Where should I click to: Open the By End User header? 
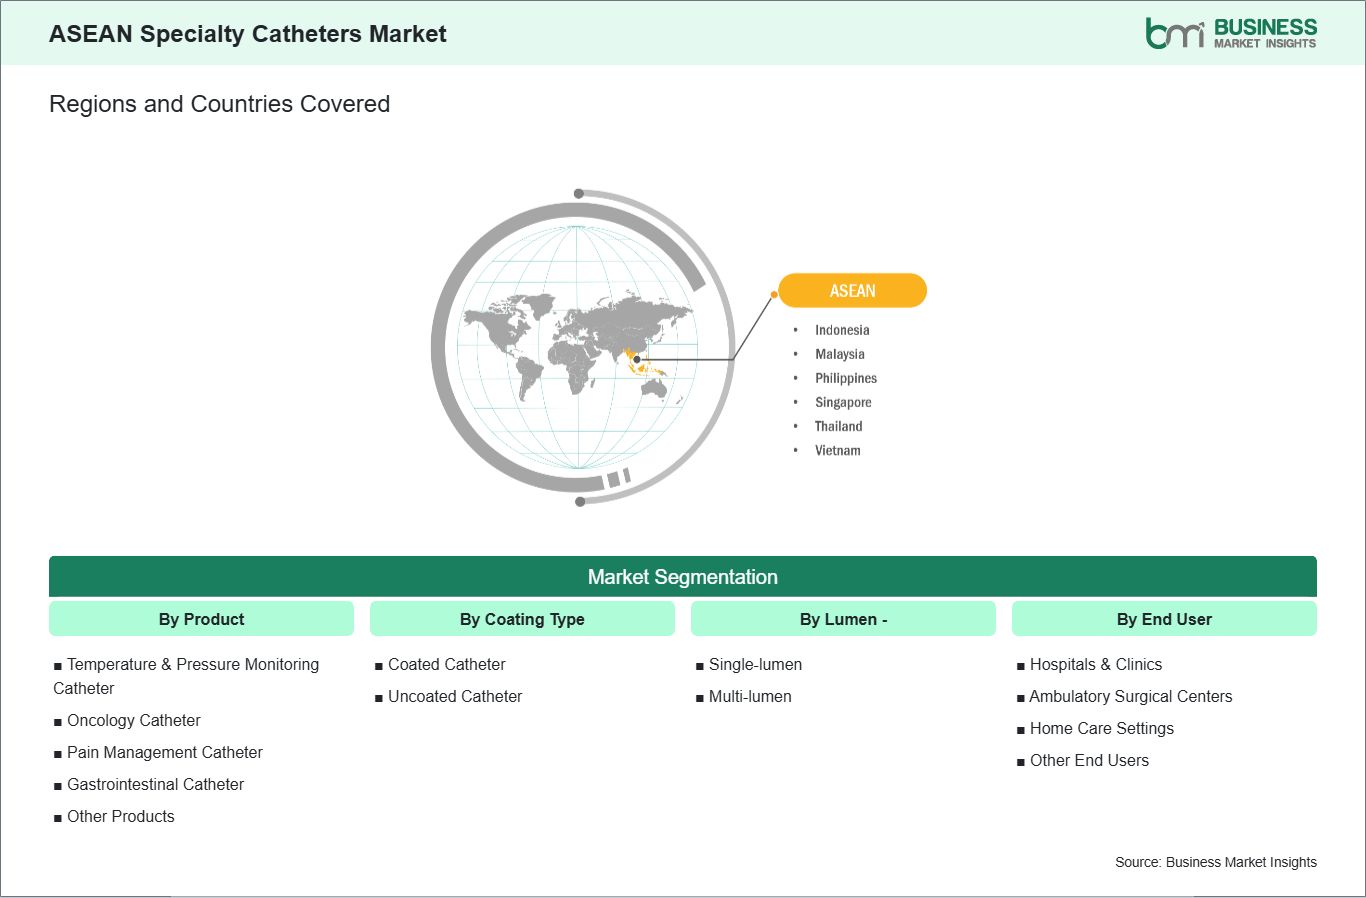(x=1164, y=619)
